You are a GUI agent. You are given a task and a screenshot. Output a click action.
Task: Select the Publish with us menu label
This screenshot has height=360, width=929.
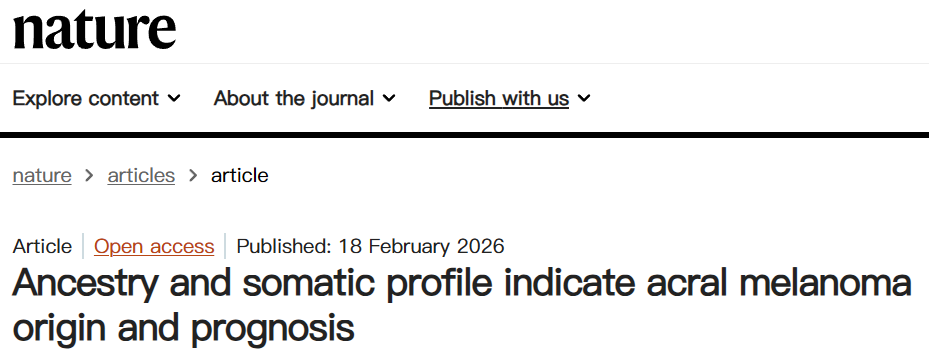(x=499, y=98)
